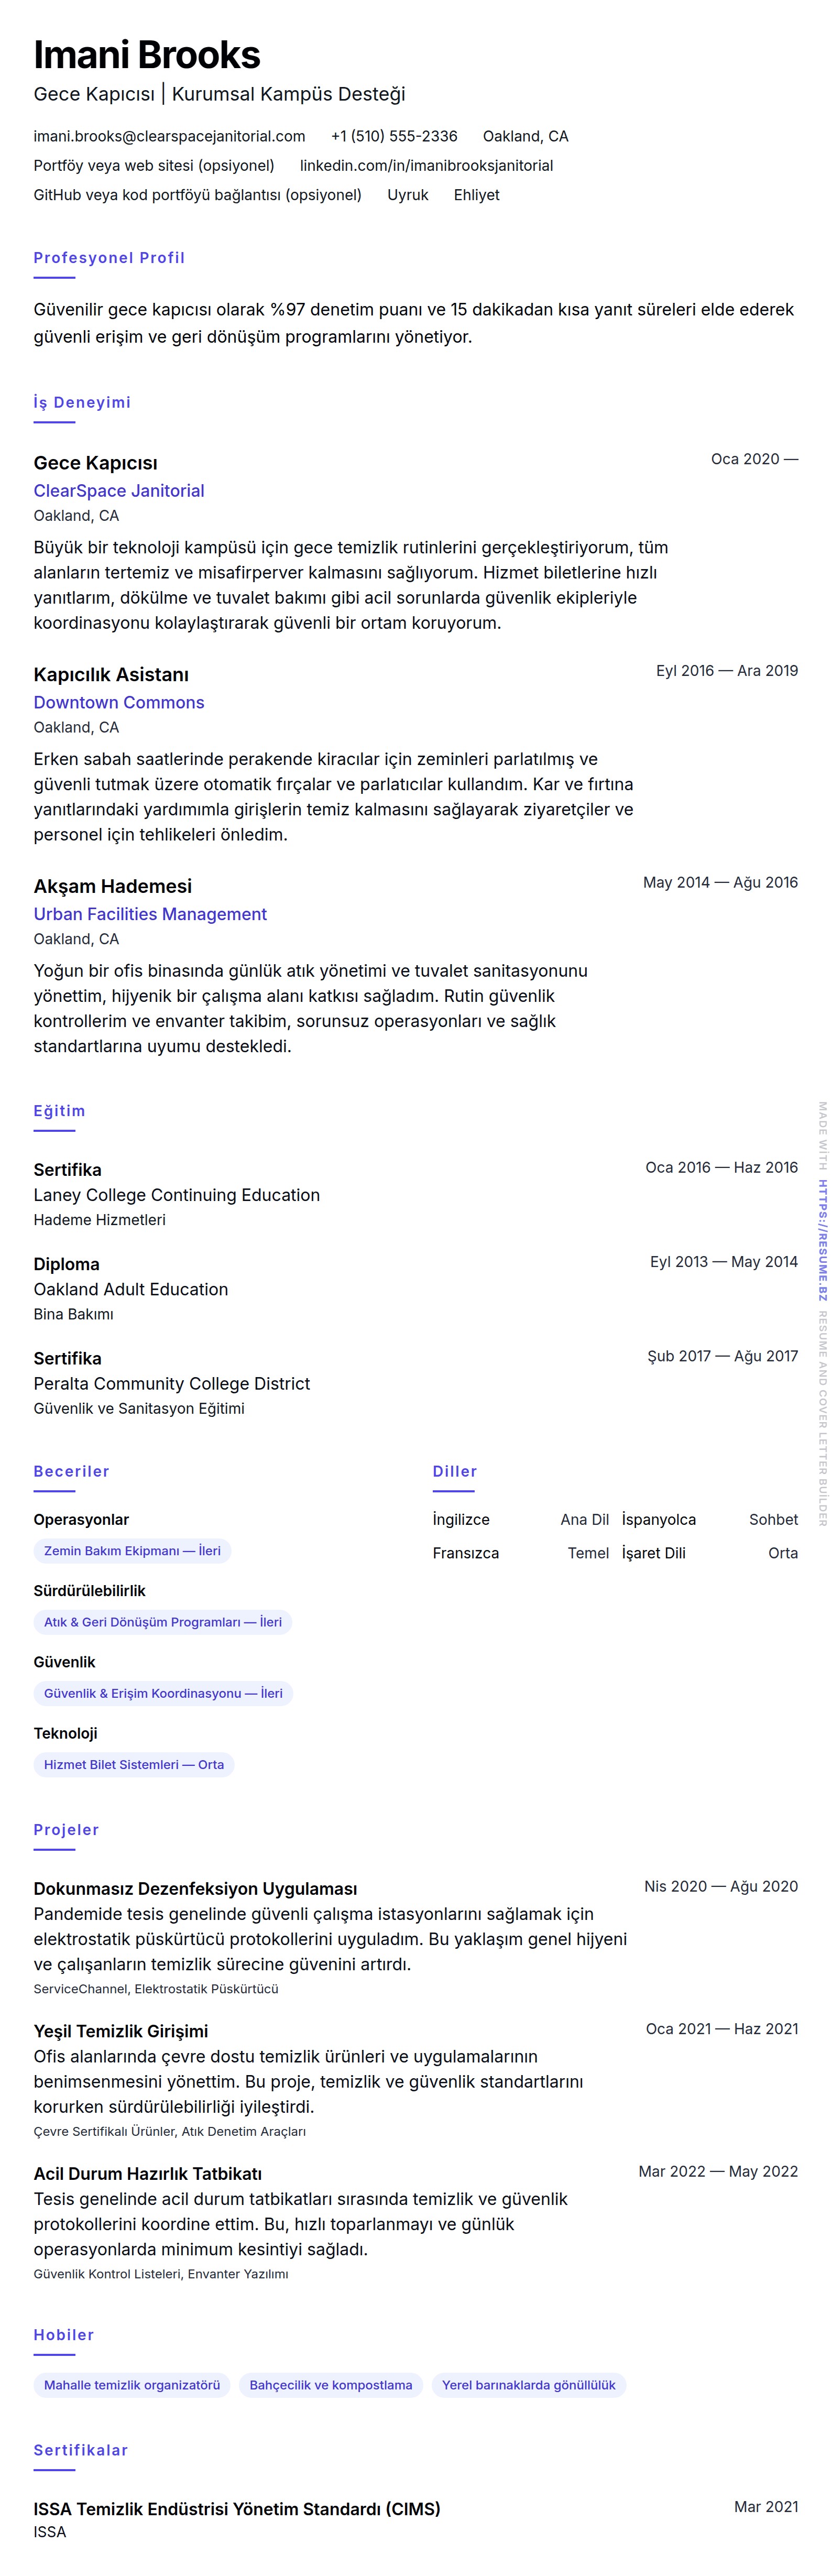Click the Projeler section heading
The image size is (832, 2576).
coord(66,1830)
